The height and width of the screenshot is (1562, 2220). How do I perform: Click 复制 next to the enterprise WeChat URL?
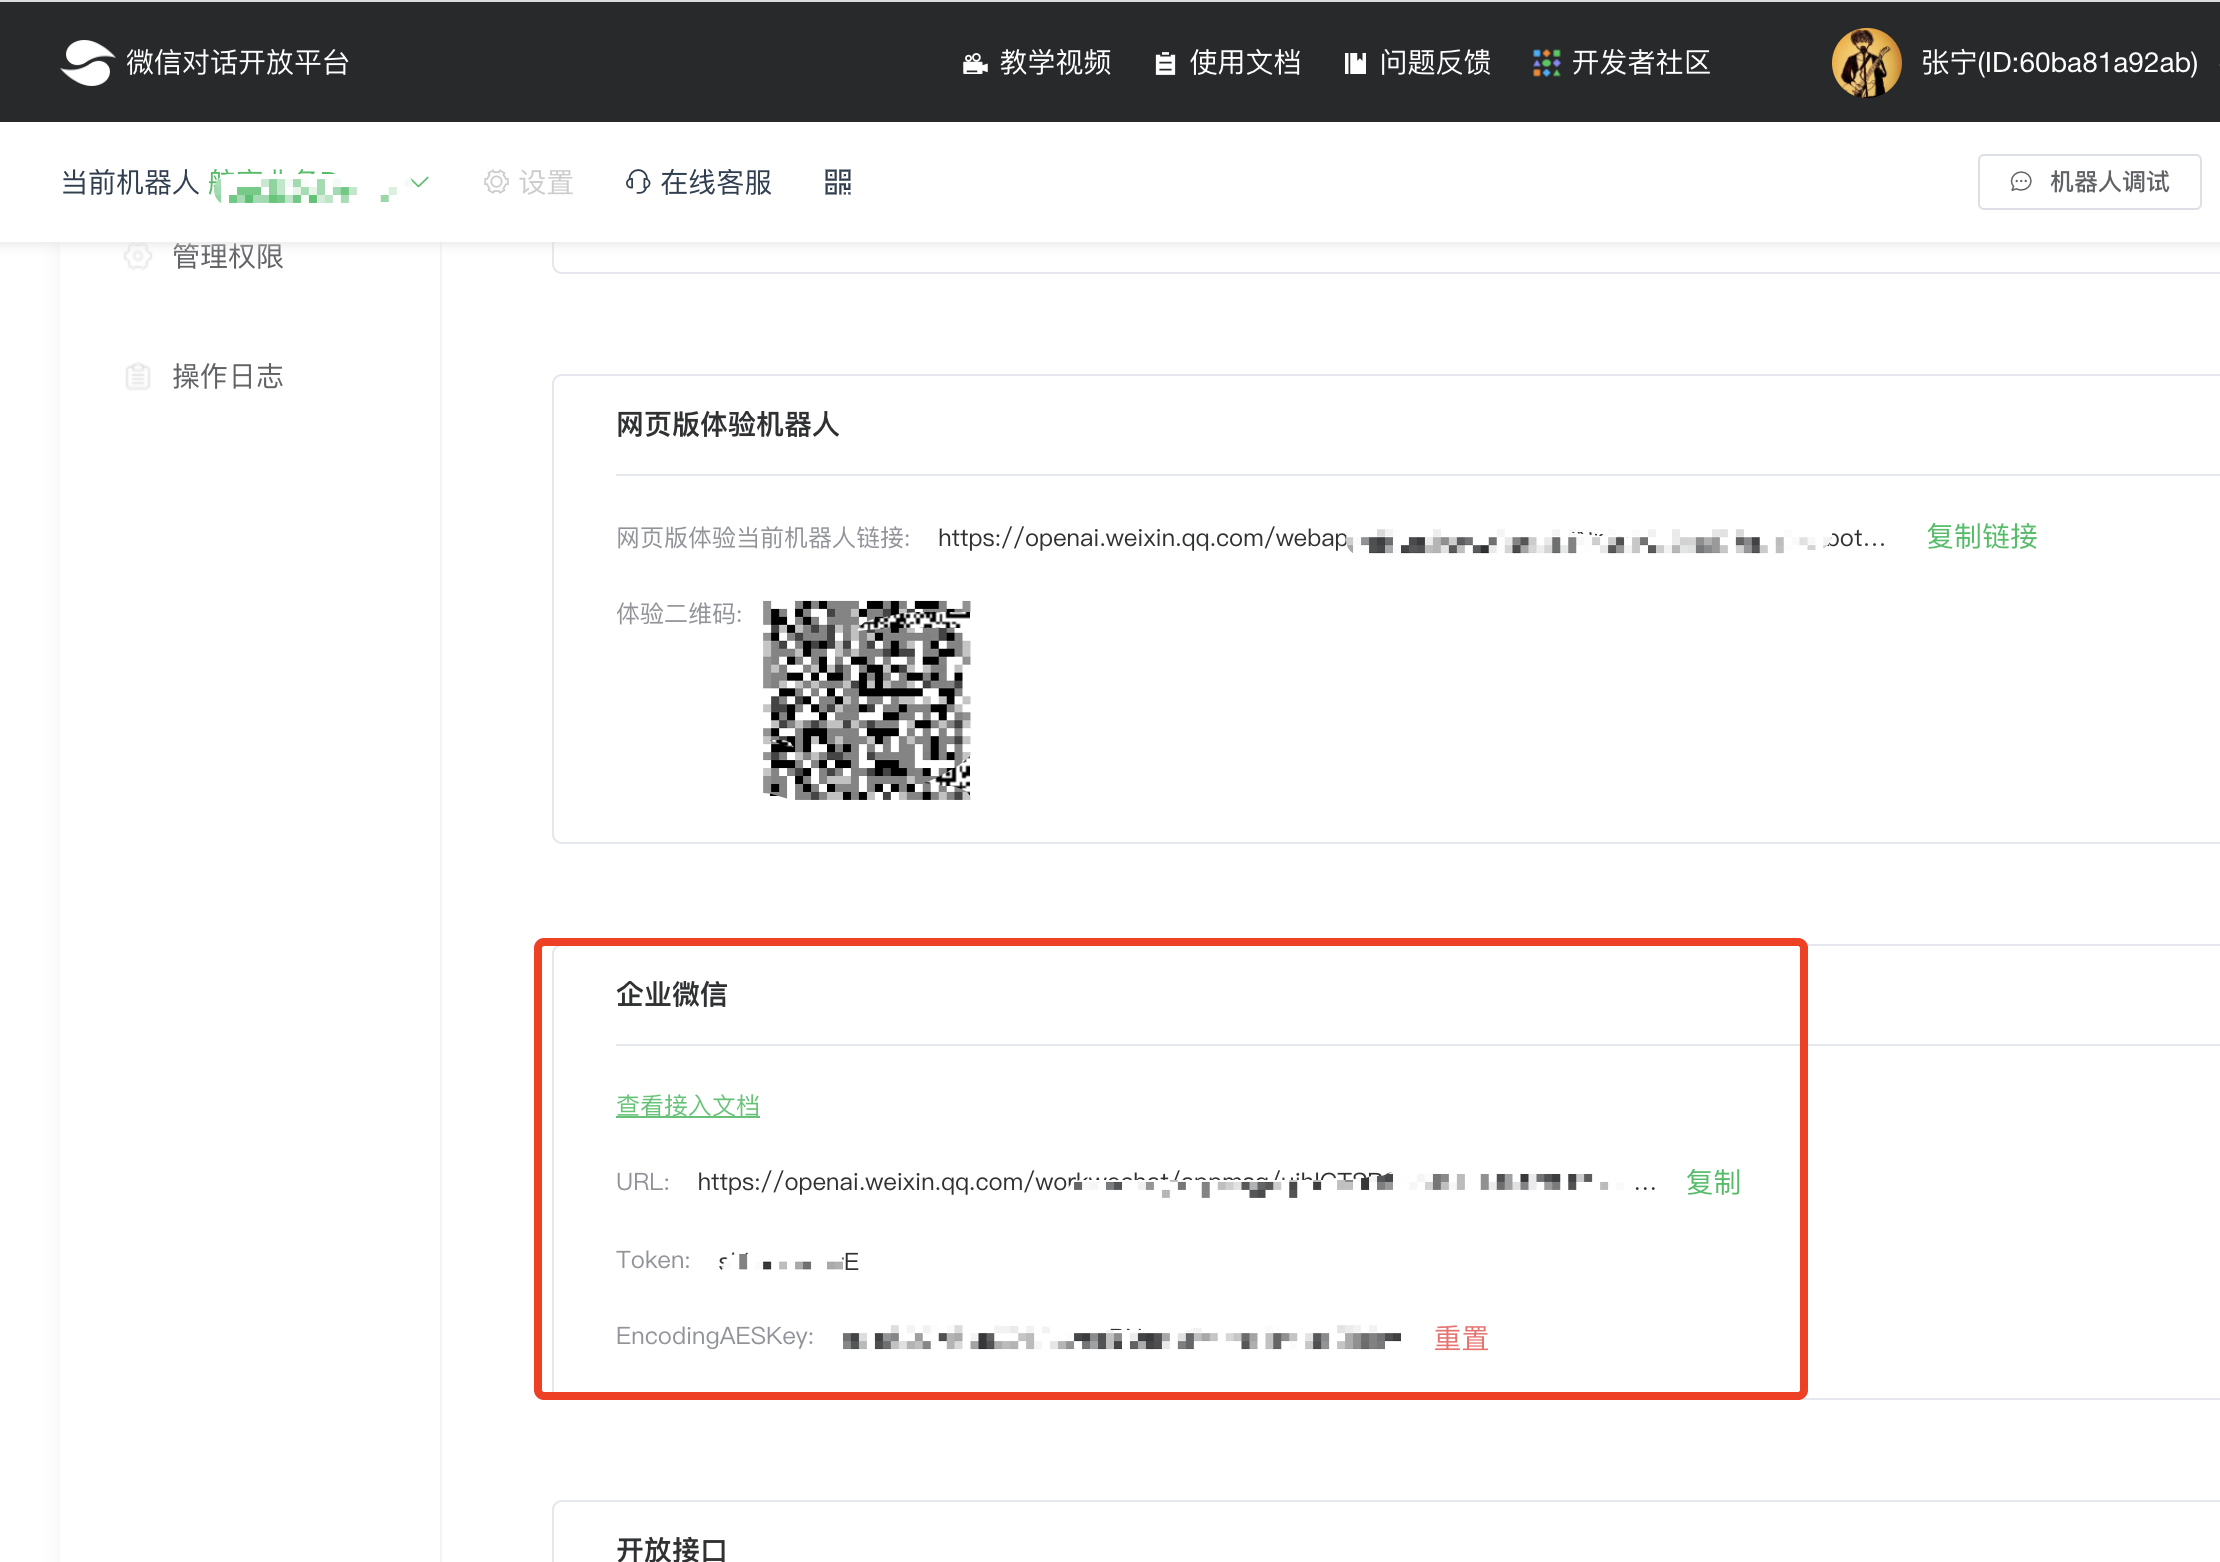1712,1182
